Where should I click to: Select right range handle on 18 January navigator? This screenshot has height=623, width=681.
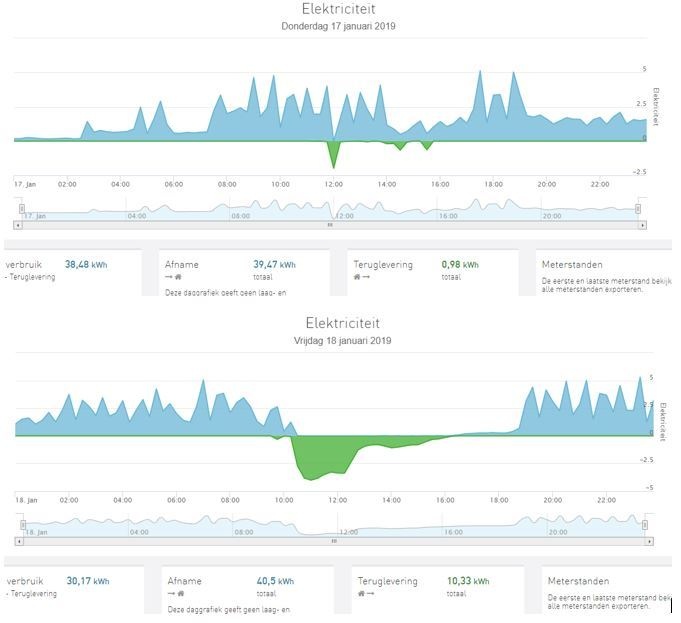click(645, 525)
